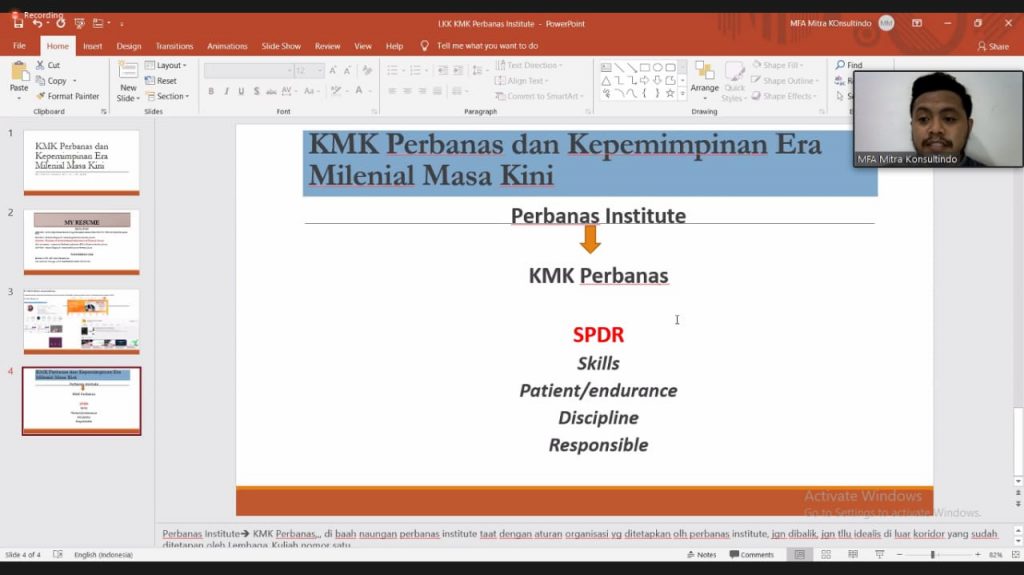Switch to the Slide Show tab
Screen dimensions: 1024x575
[x=281, y=46]
